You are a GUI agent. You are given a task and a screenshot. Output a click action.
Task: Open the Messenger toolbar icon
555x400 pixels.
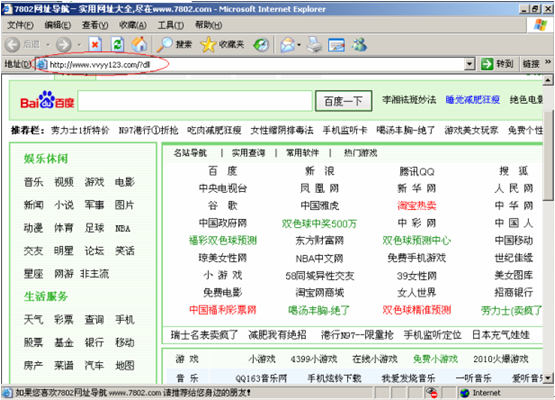pos(359,45)
